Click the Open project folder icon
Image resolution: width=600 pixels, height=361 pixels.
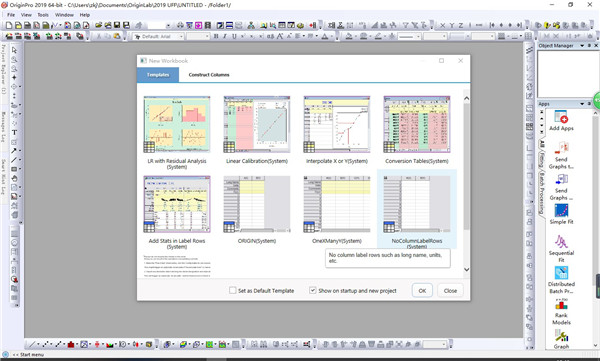pyautogui.click(x=99, y=25)
